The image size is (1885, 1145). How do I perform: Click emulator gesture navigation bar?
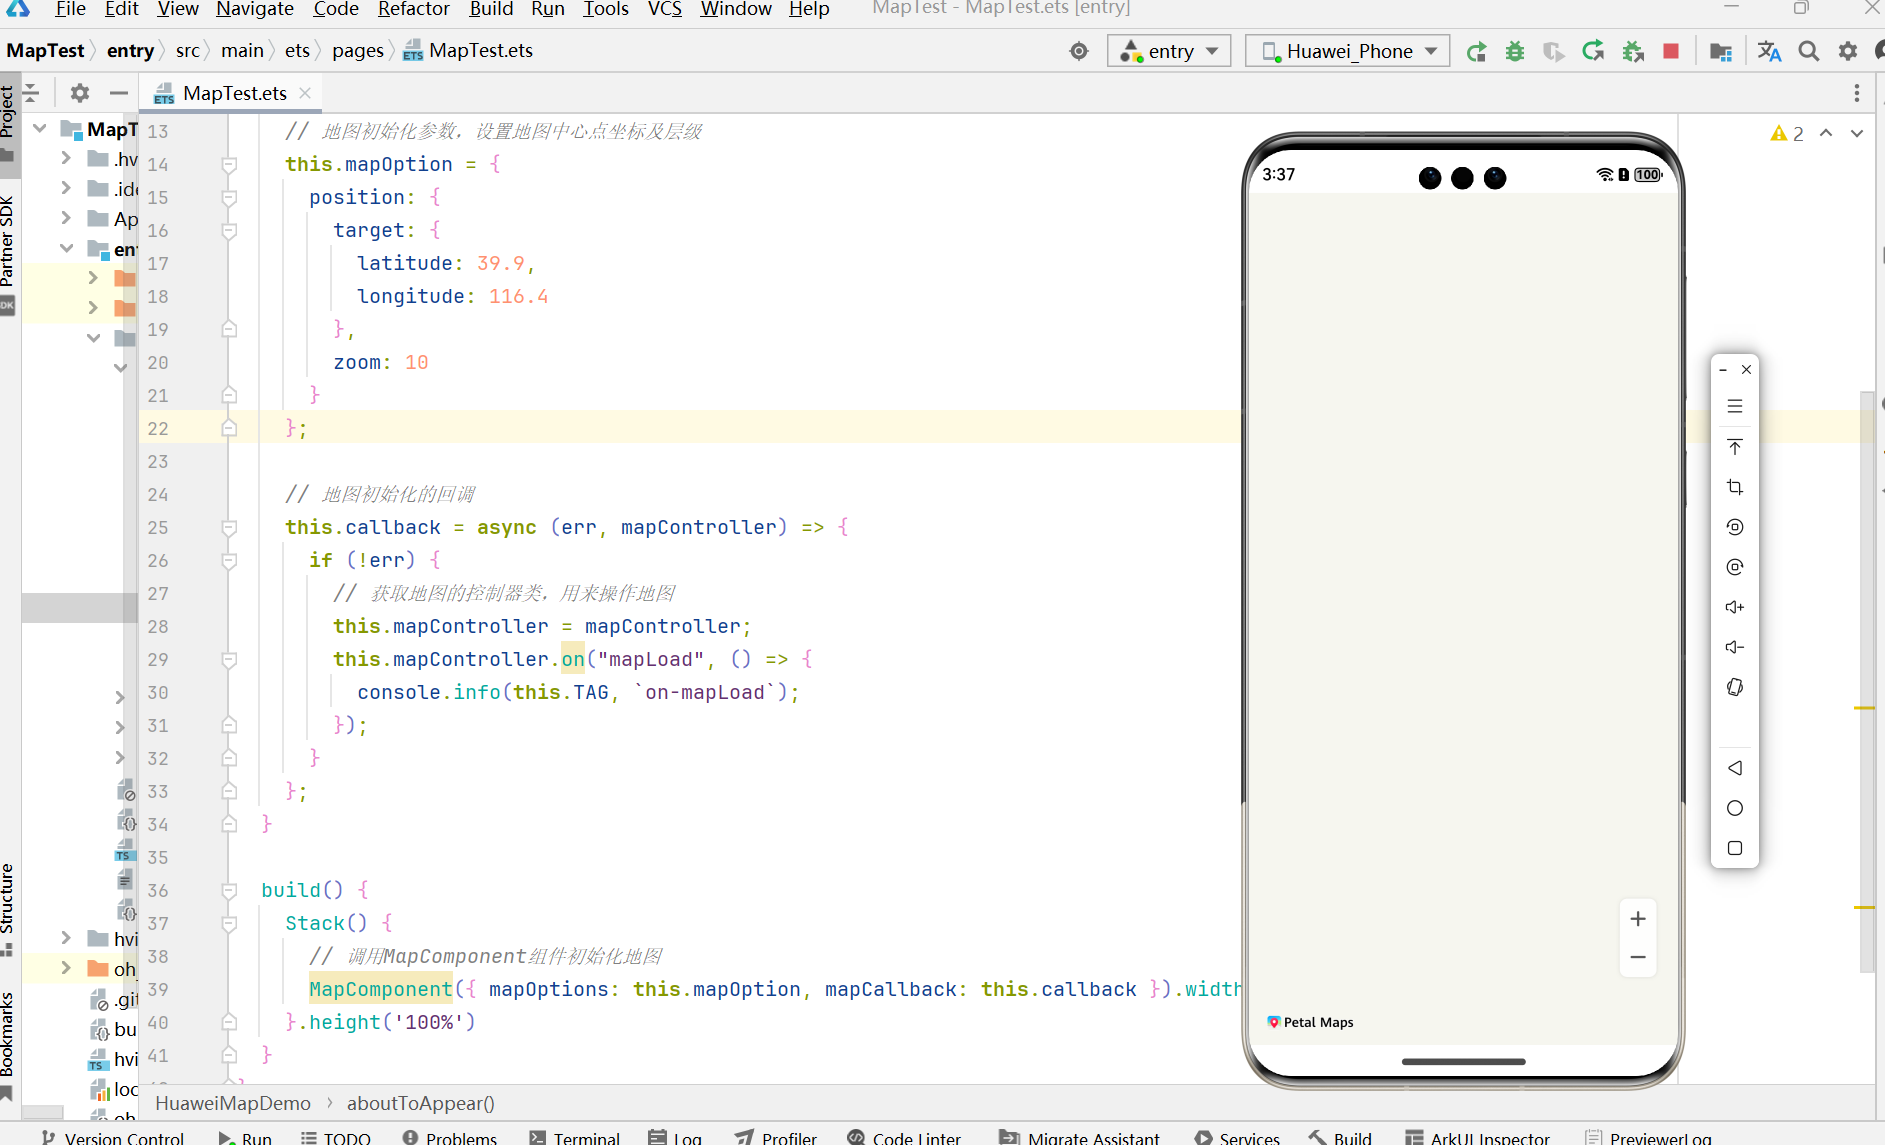tap(1463, 1061)
